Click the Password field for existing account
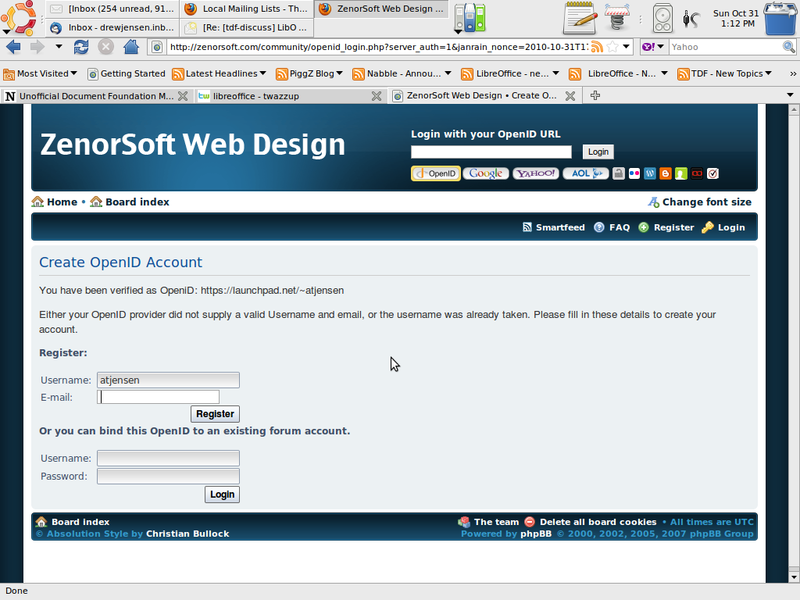The height and width of the screenshot is (600, 800). [x=168, y=476]
